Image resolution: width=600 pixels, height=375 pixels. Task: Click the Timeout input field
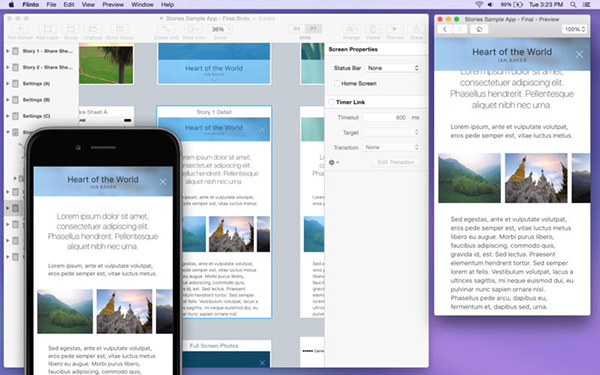[x=385, y=117]
